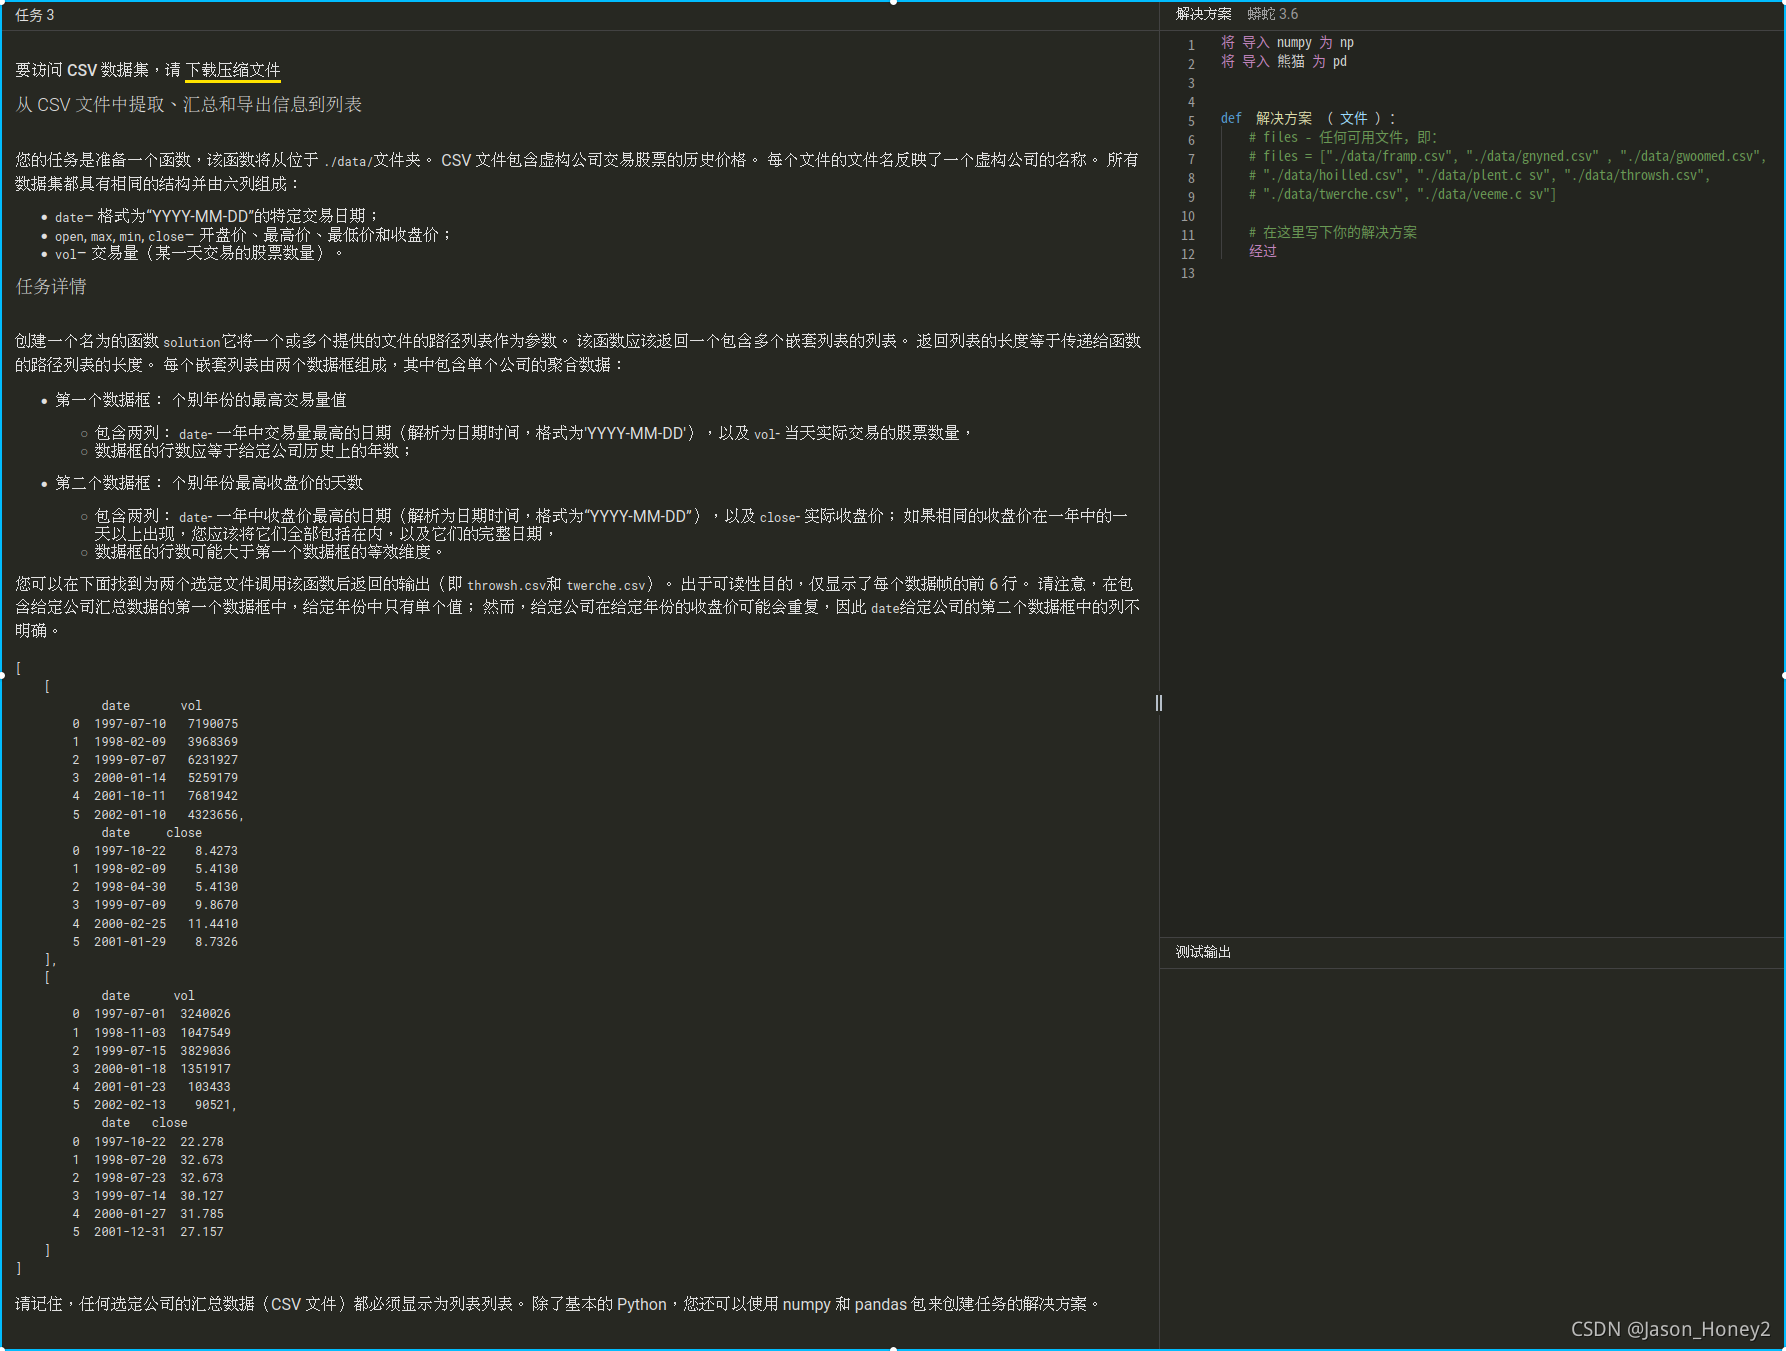Click the vol value 7681942
This screenshot has height=1351, width=1786.
click(213, 796)
